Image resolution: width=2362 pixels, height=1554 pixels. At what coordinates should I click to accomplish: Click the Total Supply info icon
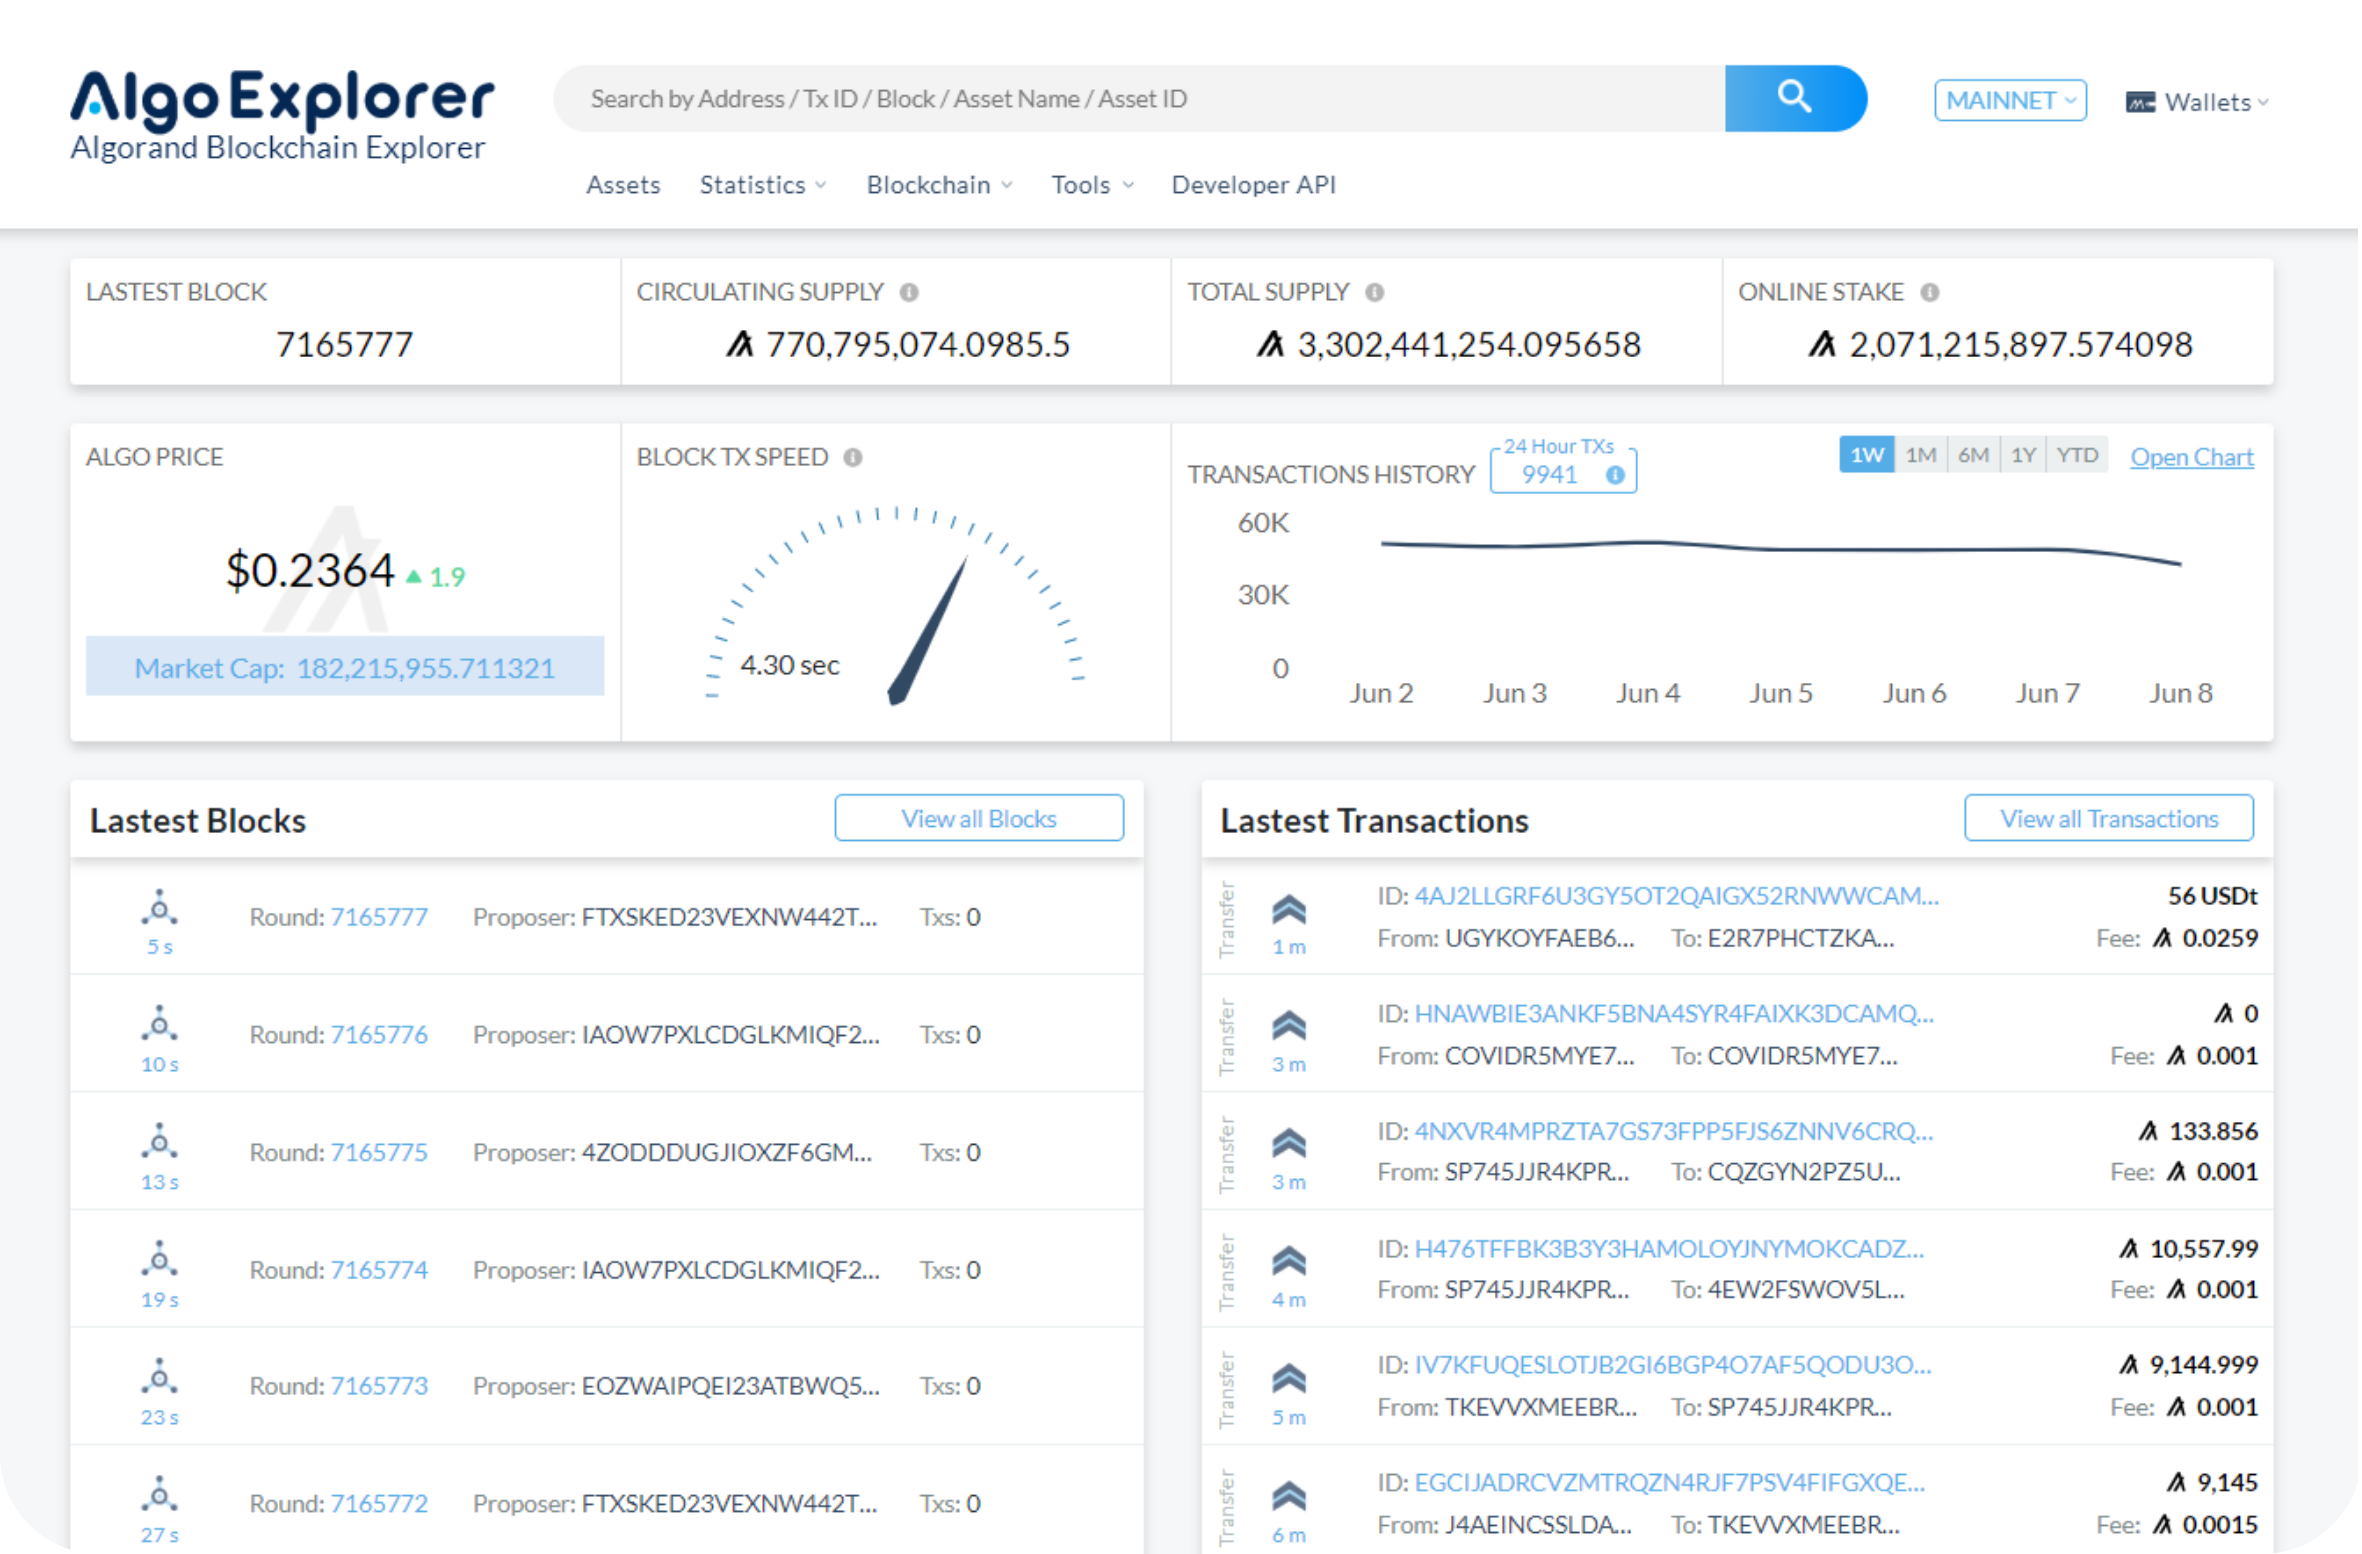[x=1375, y=292]
